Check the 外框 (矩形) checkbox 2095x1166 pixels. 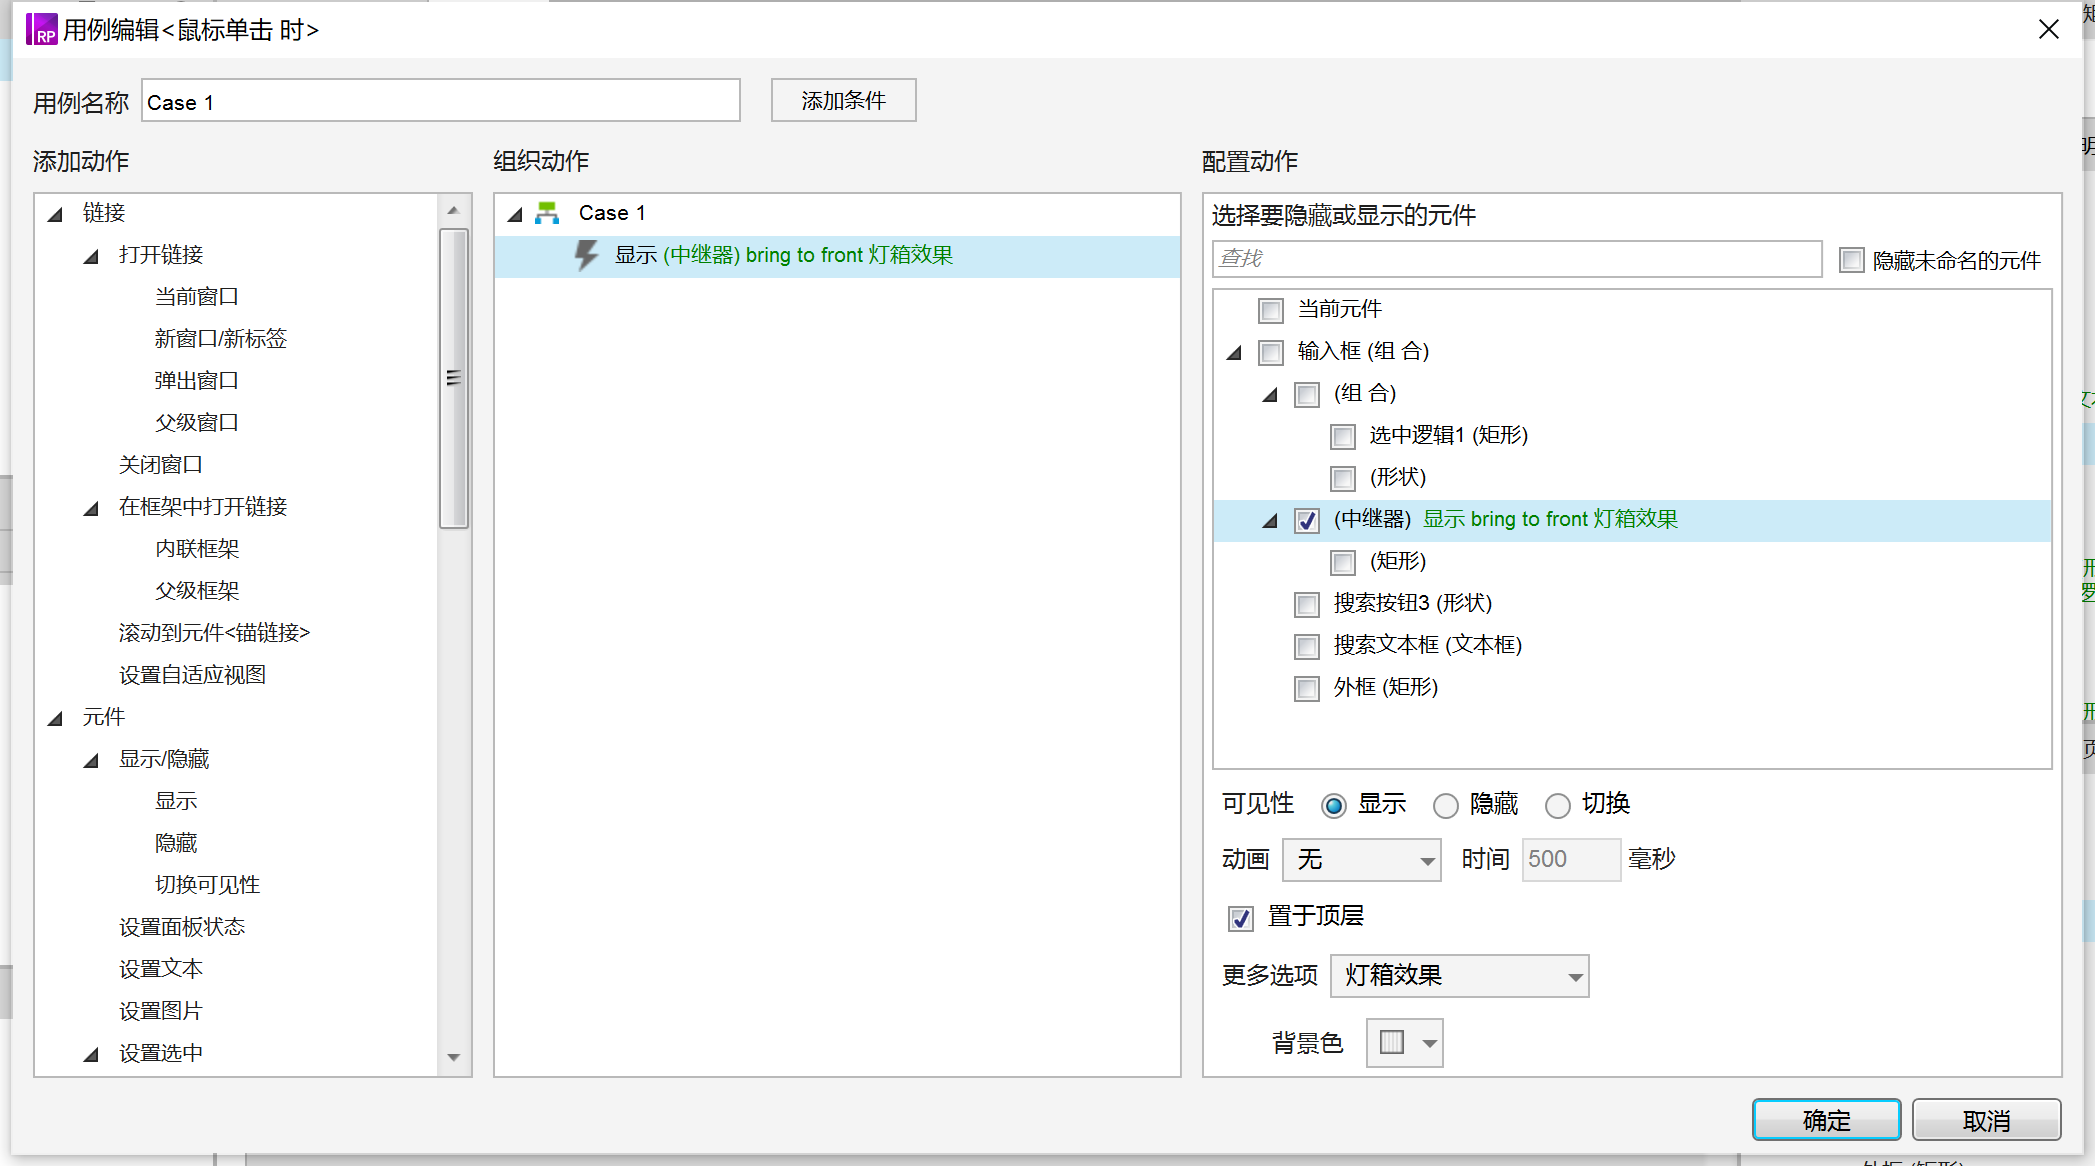1307,688
